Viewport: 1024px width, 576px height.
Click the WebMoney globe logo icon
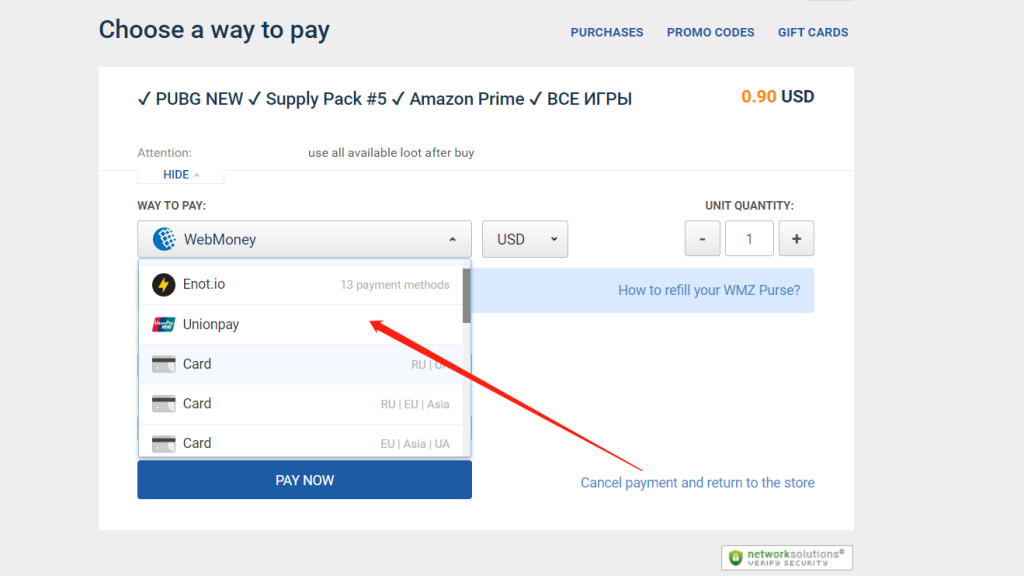click(164, 240)
